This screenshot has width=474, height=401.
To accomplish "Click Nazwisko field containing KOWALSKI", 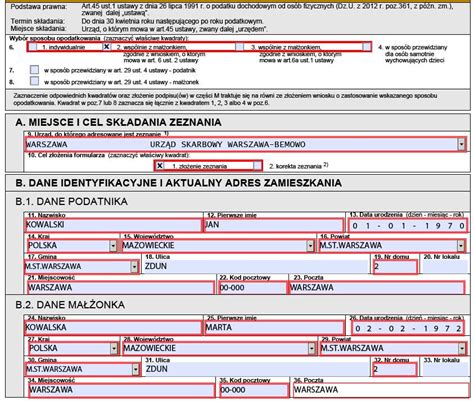I will click(113, 225).
